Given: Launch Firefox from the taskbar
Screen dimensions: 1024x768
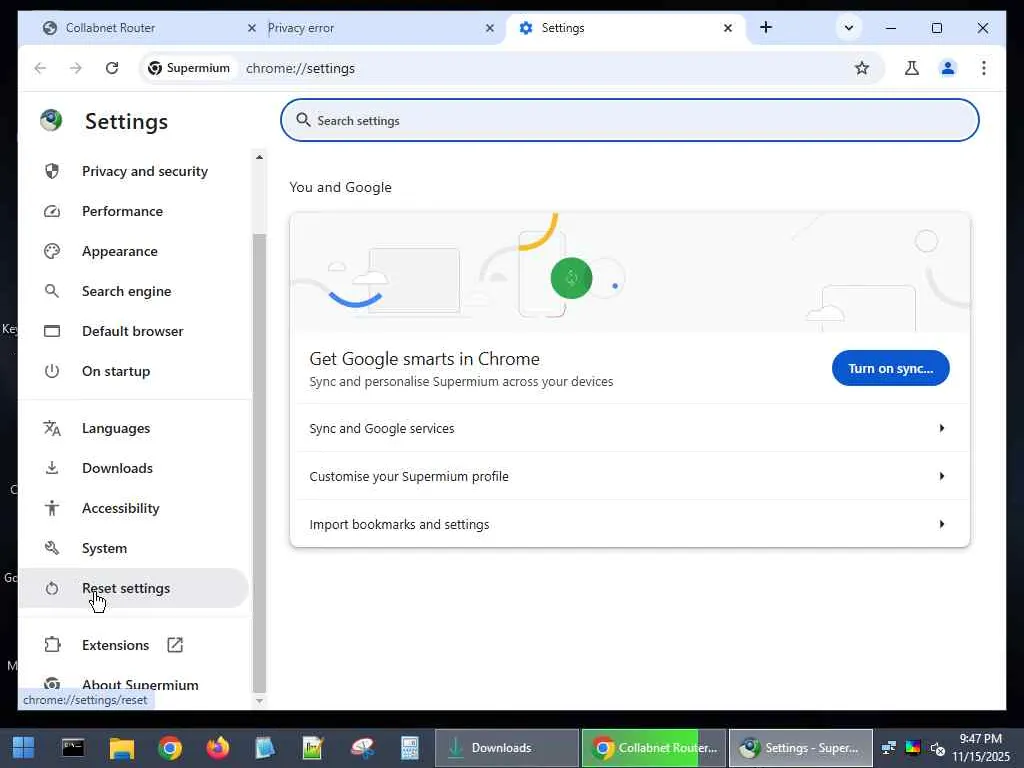Looking at the screenshot, I should pyautogui.click(x=218, y=748).
